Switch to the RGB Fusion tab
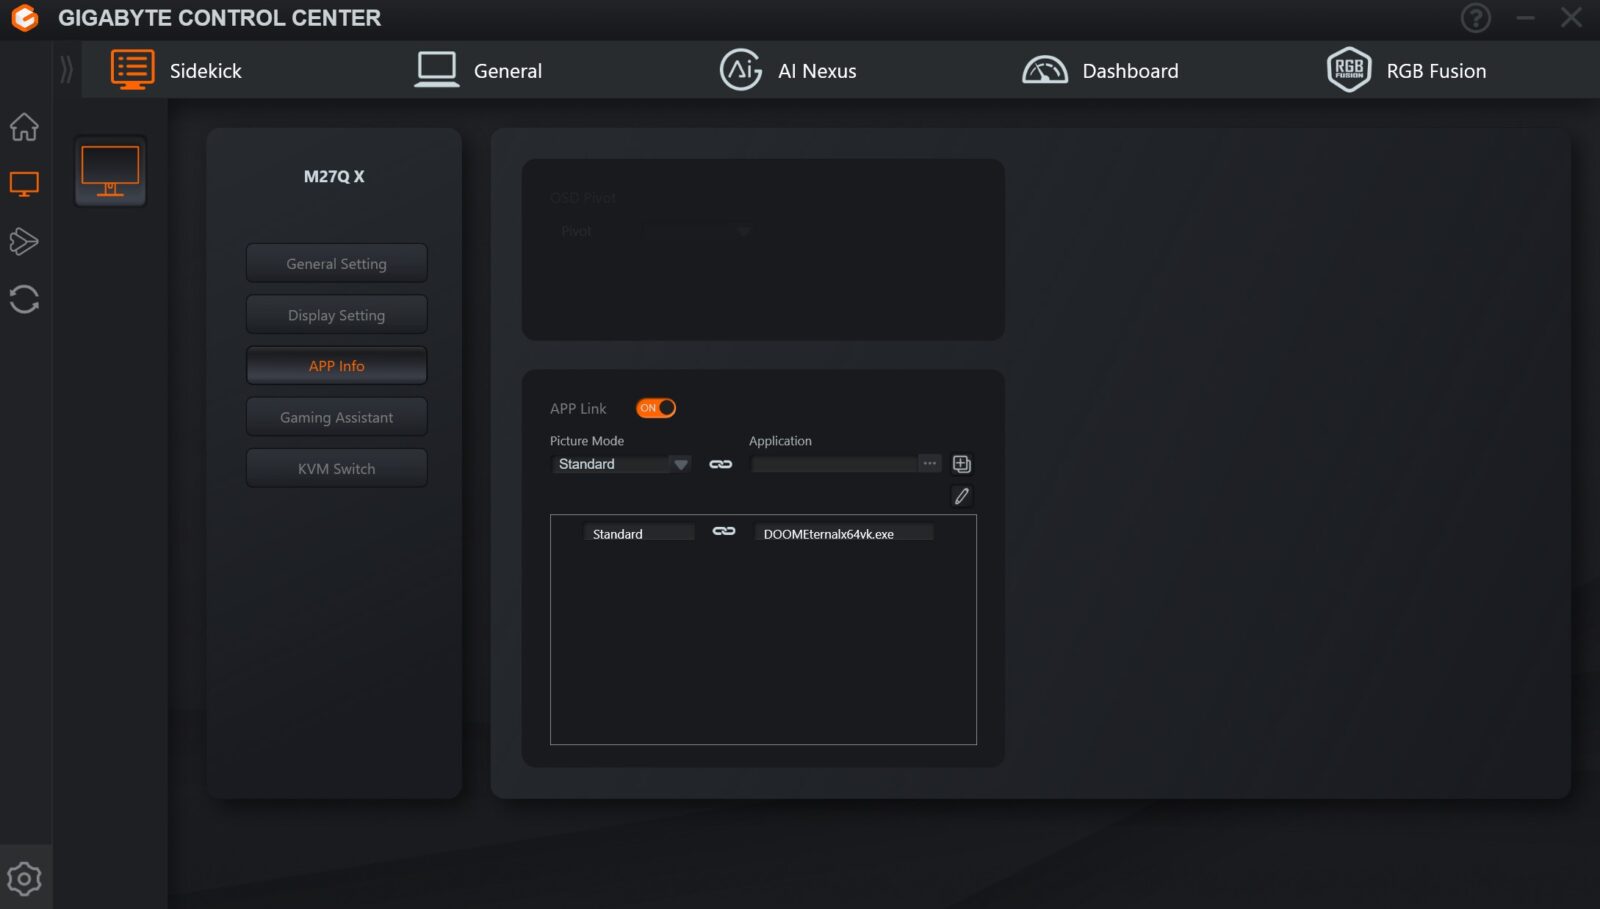This screenshot has height=909, width=1600. [x=1406, y=71]
